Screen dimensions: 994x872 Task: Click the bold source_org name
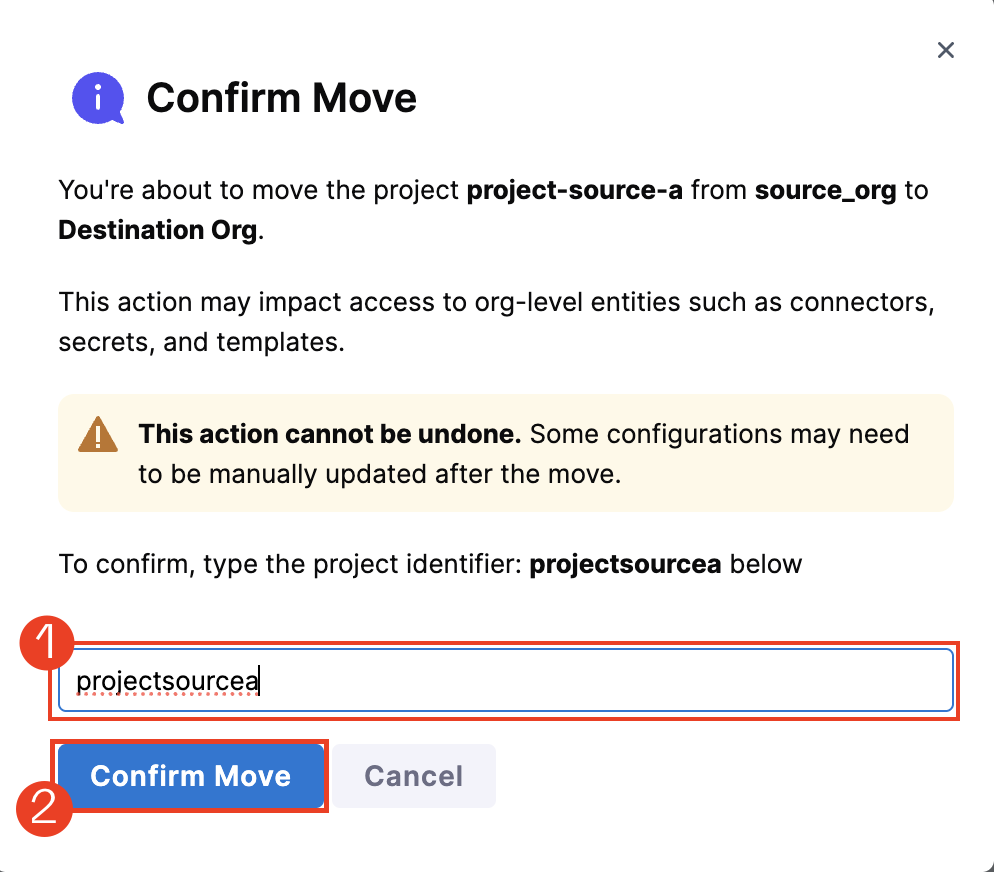point(825,190)
